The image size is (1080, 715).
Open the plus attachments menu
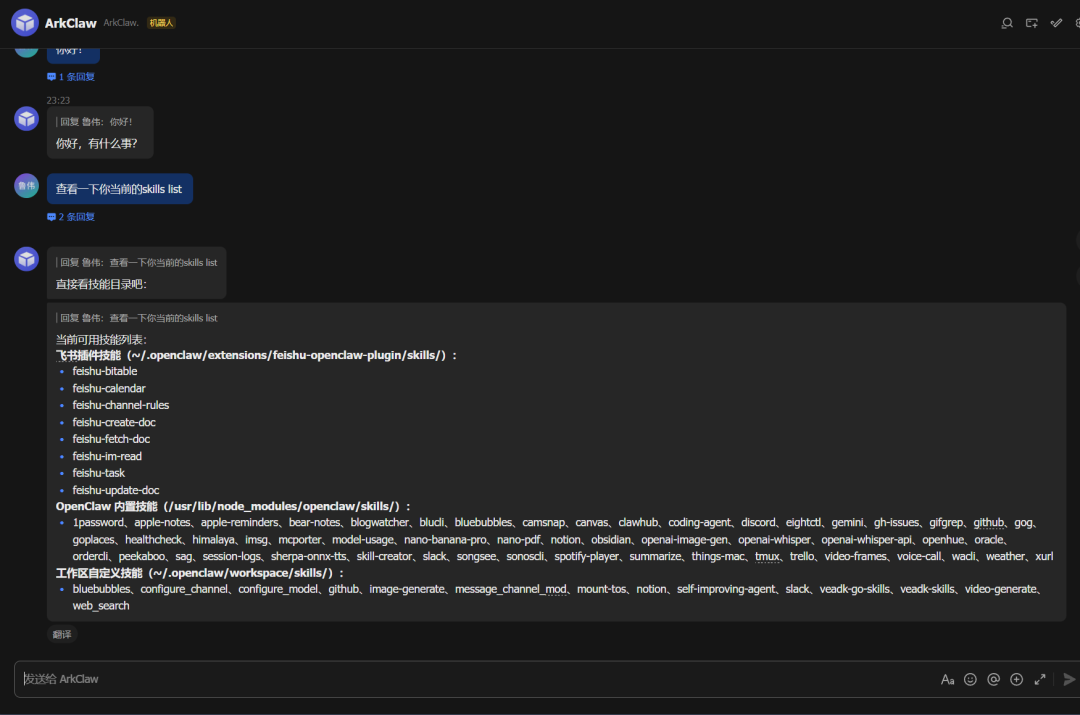(x=1017, y=679)
